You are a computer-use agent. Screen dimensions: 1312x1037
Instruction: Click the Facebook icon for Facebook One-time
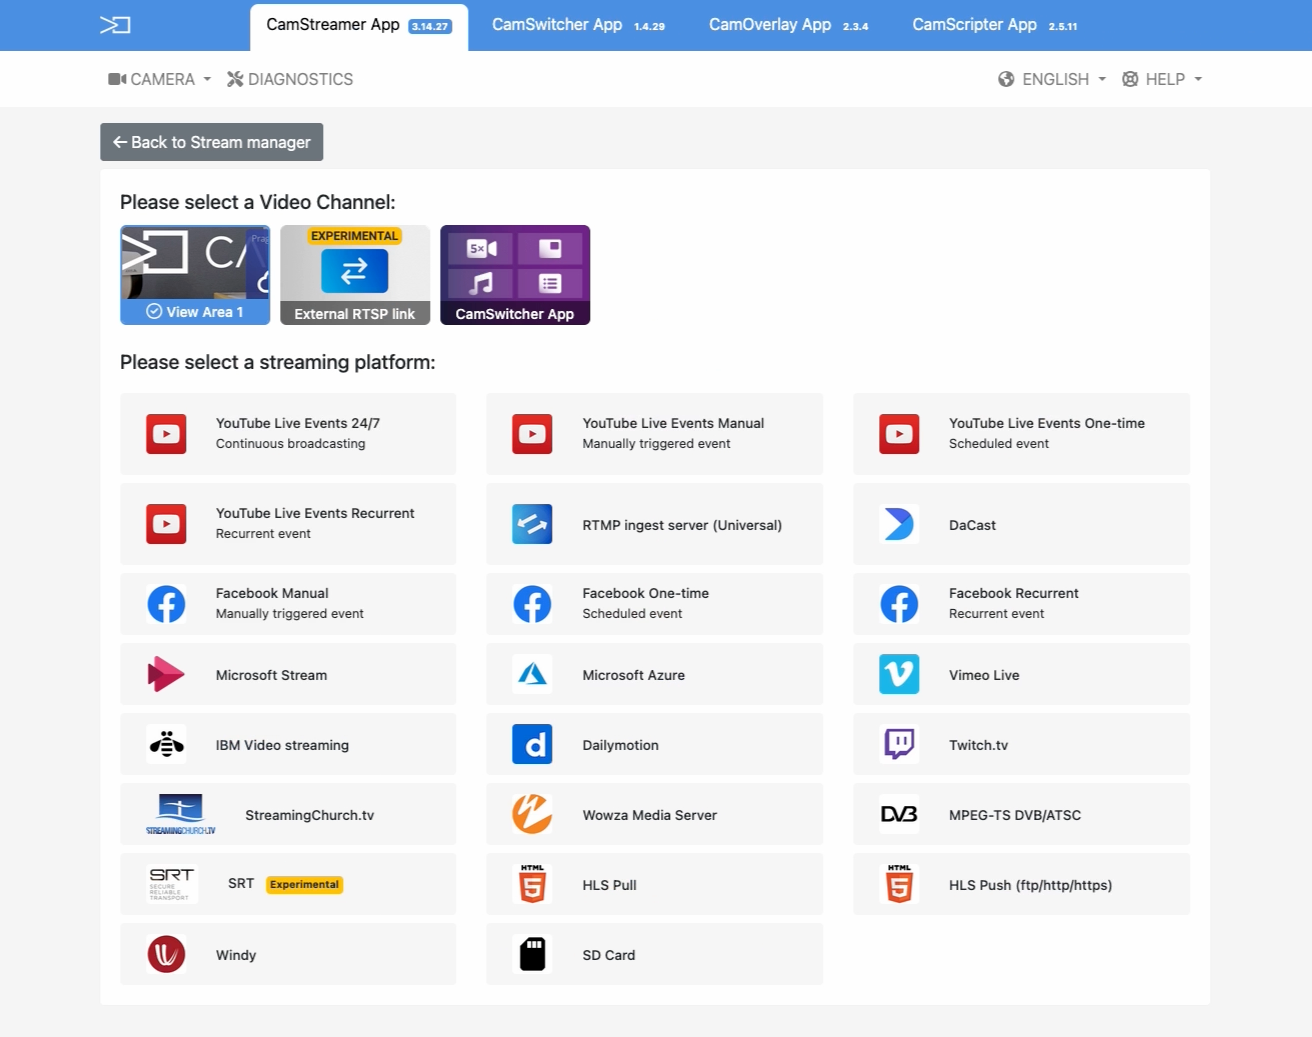(x=532, y=604)
